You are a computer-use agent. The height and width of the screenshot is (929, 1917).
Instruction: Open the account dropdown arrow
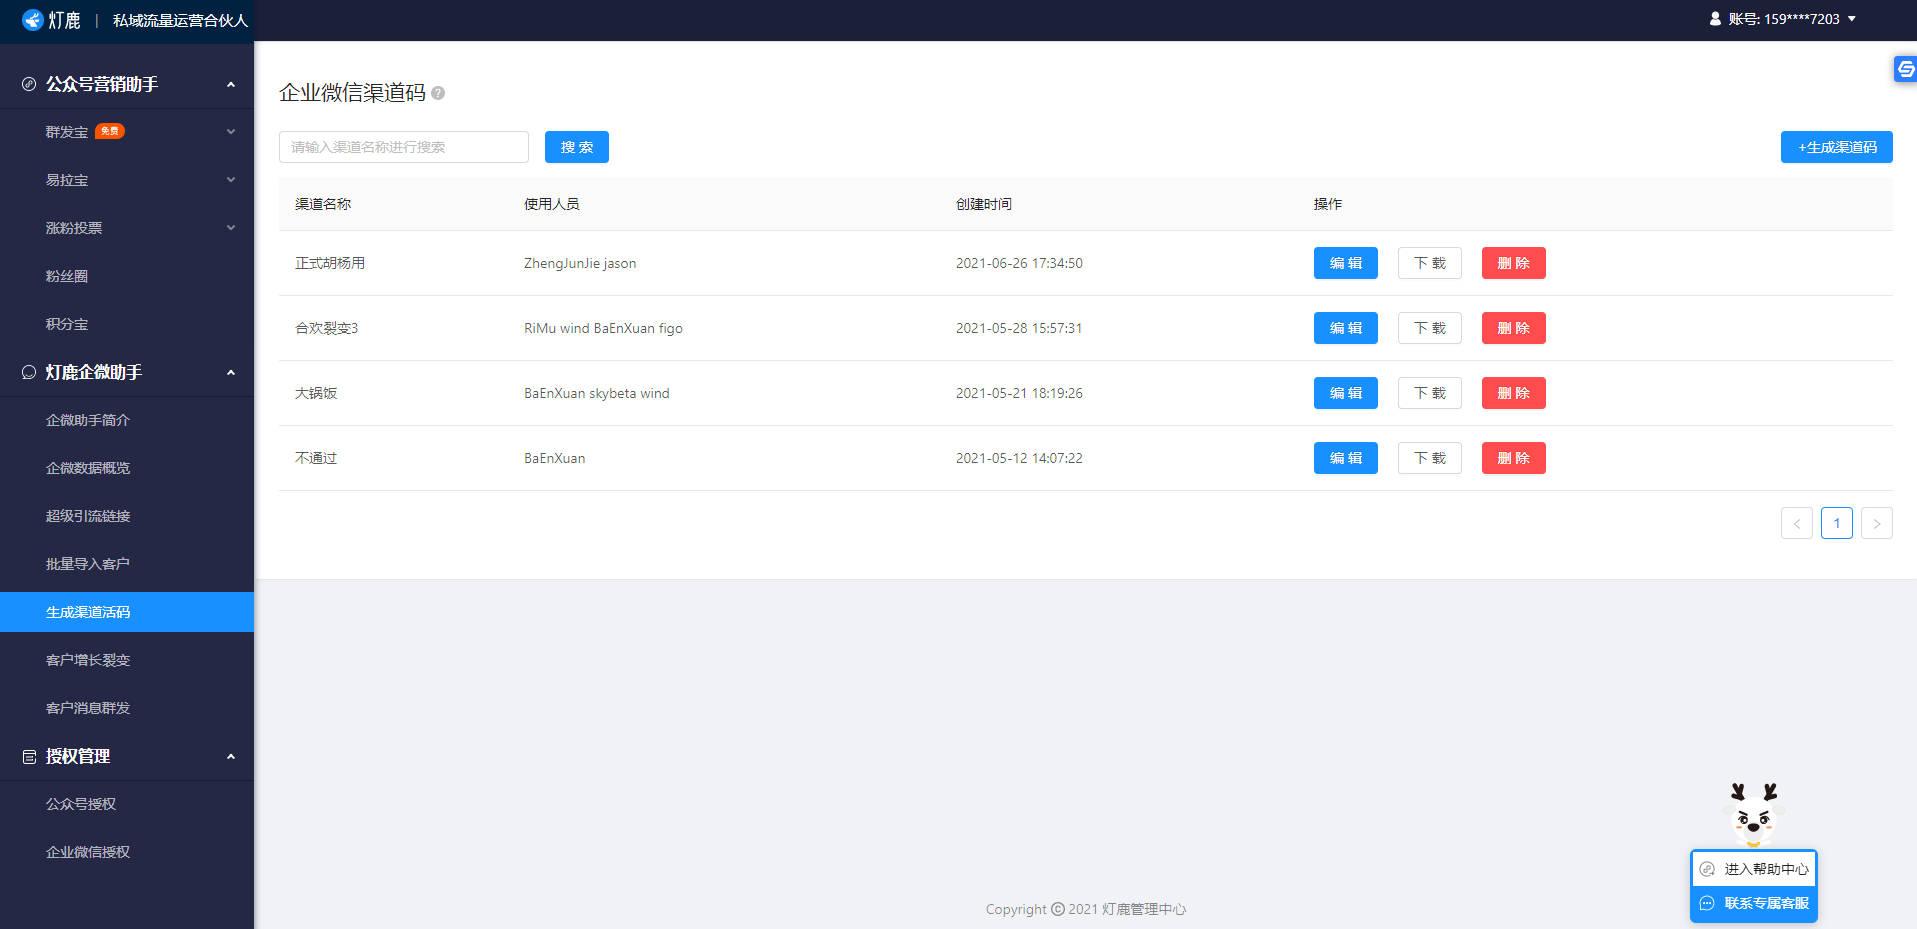coord(1851,19)
